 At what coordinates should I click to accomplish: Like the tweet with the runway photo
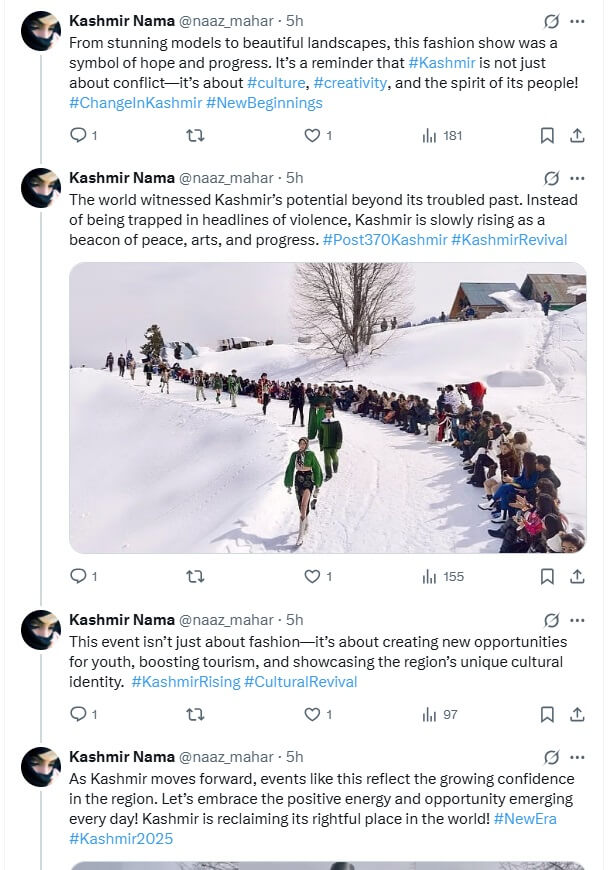click(x=312, y=576)
